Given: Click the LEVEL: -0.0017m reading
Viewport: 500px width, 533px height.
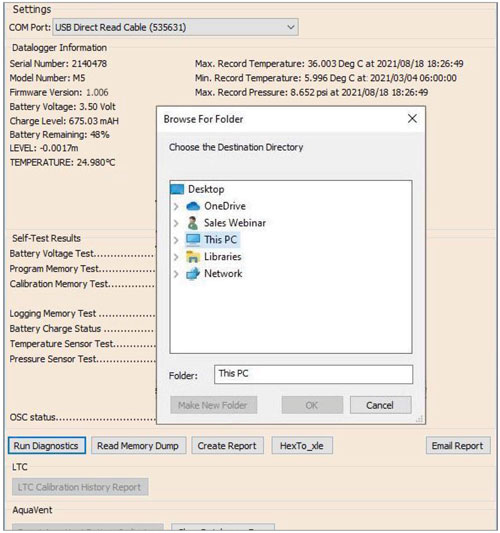Looking at the screenshot, I should click(44, 148).
